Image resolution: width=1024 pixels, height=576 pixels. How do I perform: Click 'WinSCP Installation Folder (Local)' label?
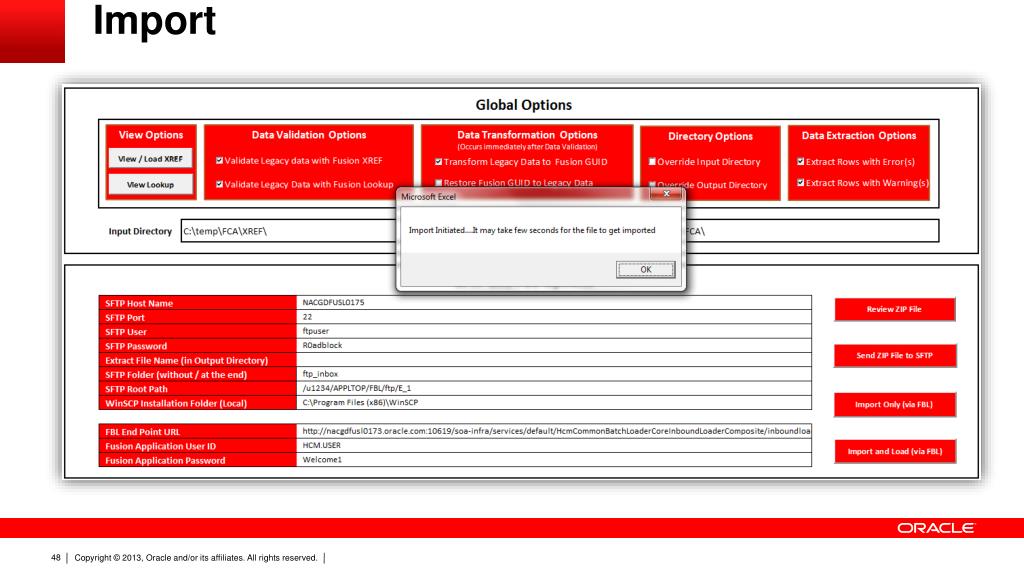click(176, 404)
